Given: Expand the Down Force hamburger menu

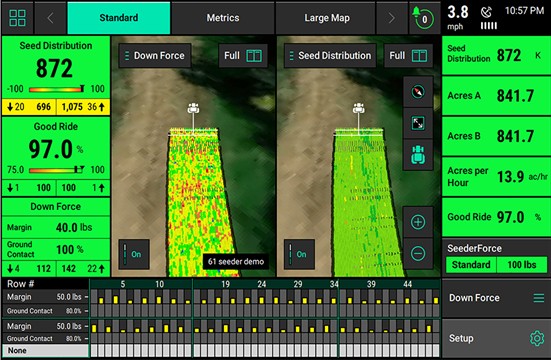Looking at the screenshot, I should click(x=539, y=298).
